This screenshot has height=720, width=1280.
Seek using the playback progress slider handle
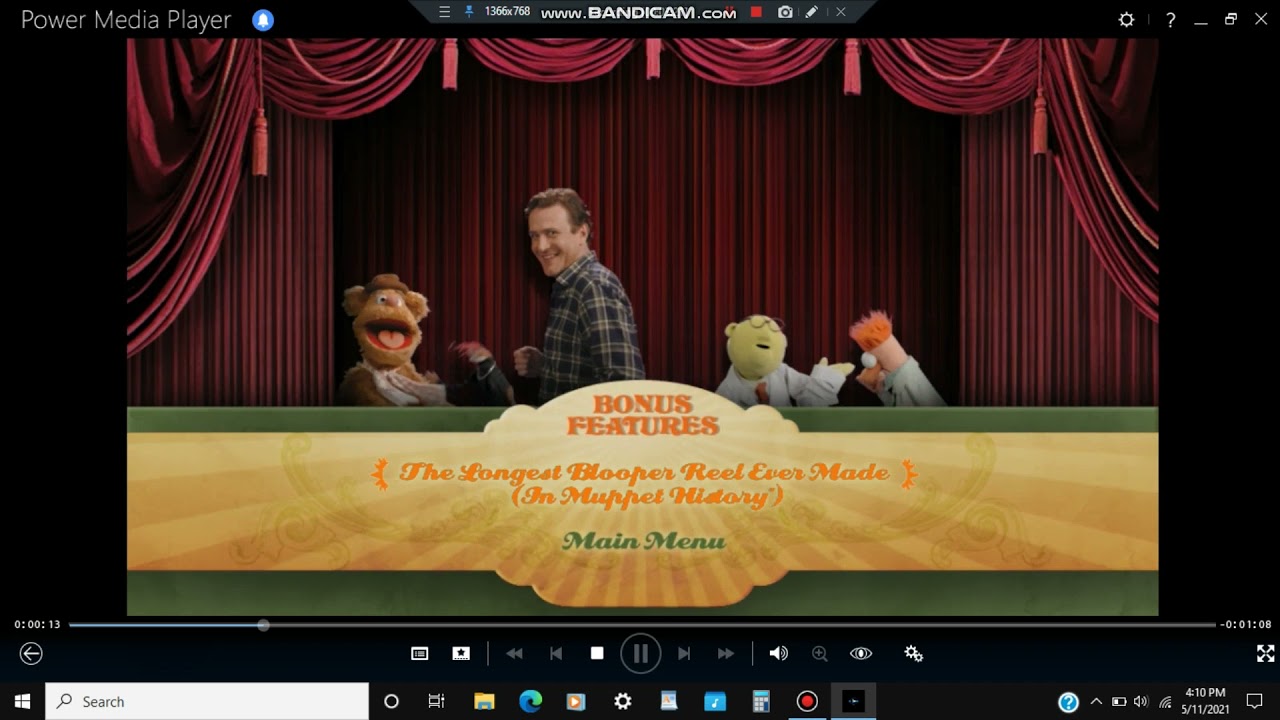[x=263, y=625]
